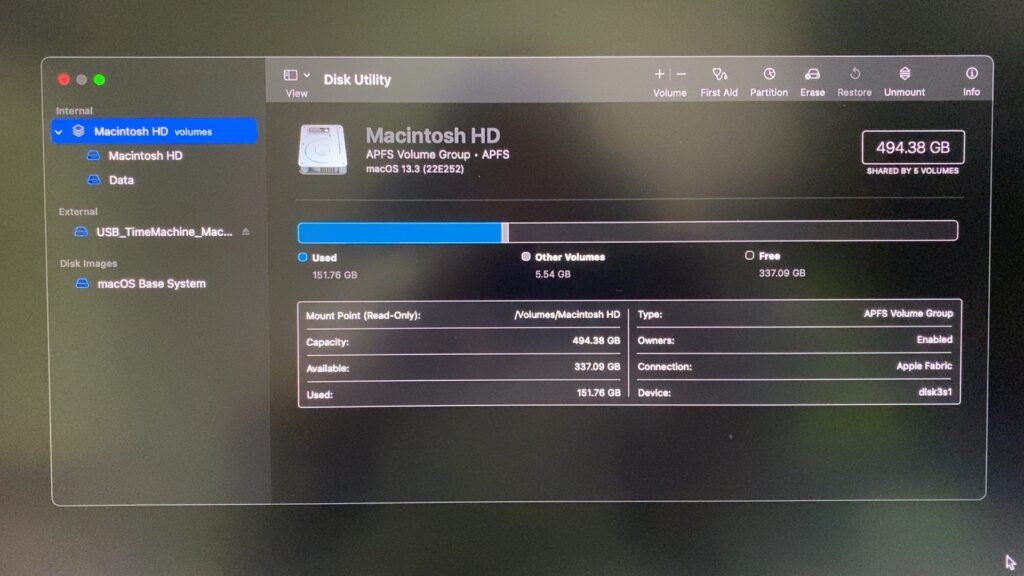Unmount the volume using the Unmount icon
1024x576 pixels.
point(904,73)
